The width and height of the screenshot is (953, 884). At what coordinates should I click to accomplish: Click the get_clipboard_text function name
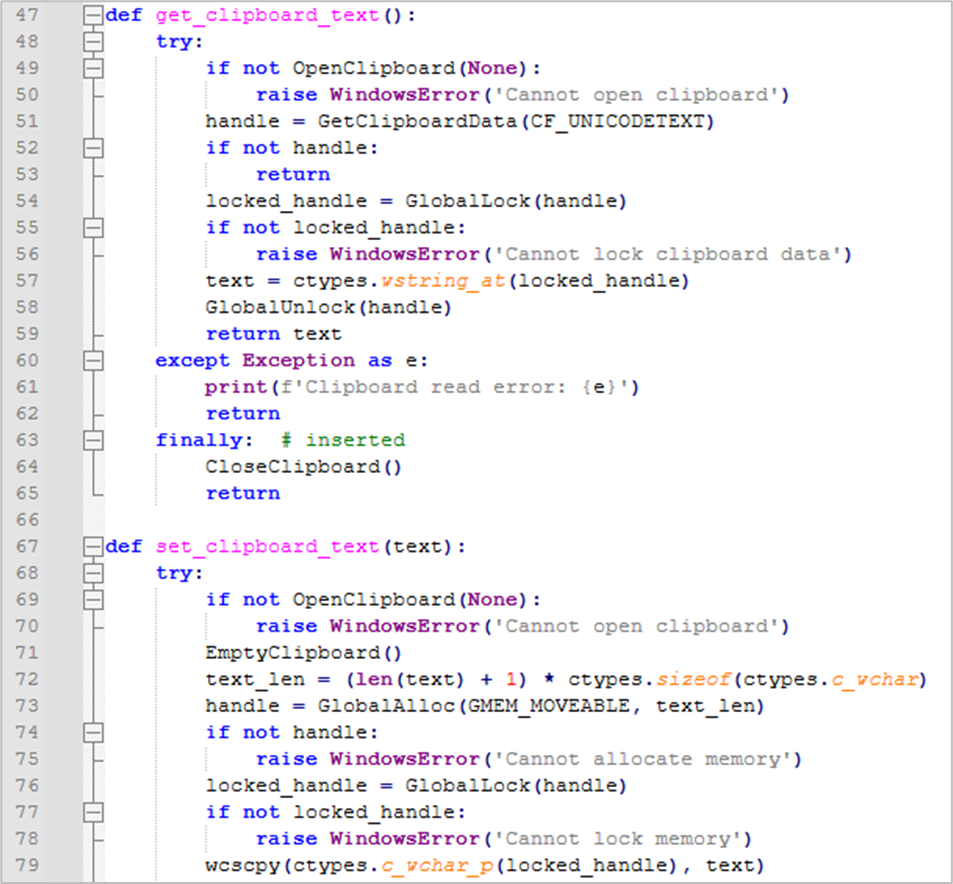267,15
